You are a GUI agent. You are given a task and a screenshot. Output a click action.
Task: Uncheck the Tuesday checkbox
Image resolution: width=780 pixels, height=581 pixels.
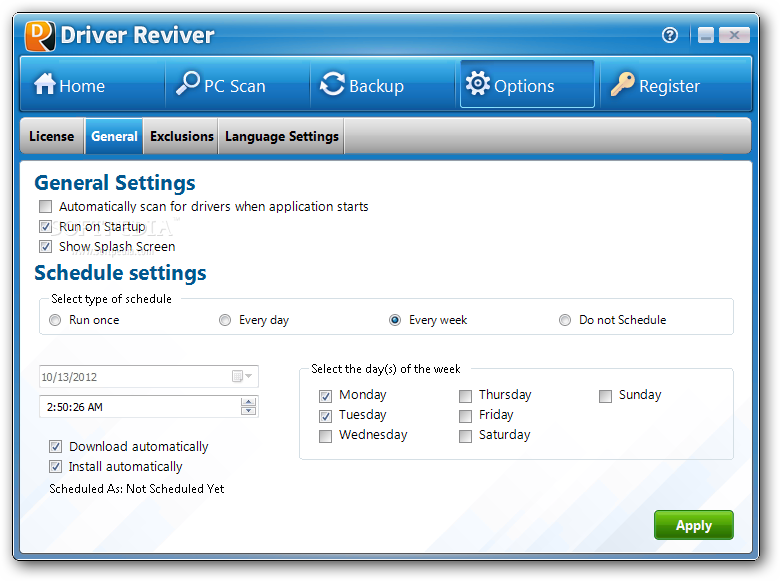(325, 416)
